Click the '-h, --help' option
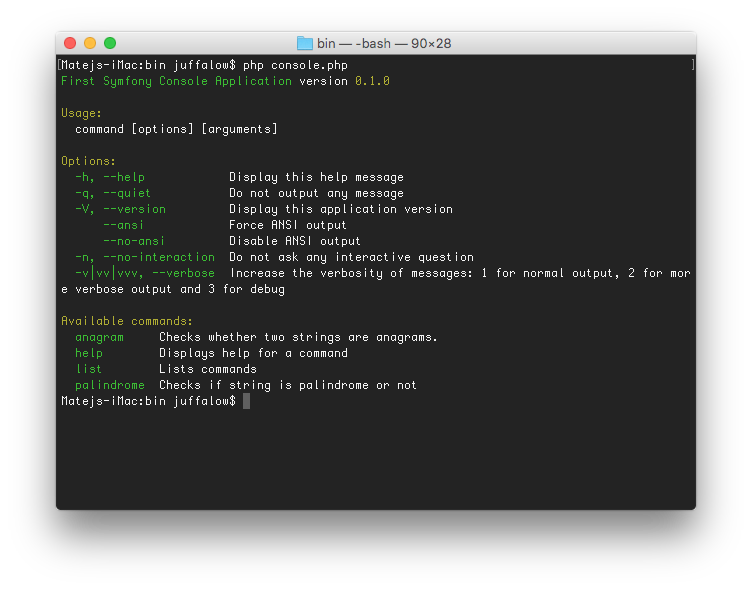 [110, 177]
